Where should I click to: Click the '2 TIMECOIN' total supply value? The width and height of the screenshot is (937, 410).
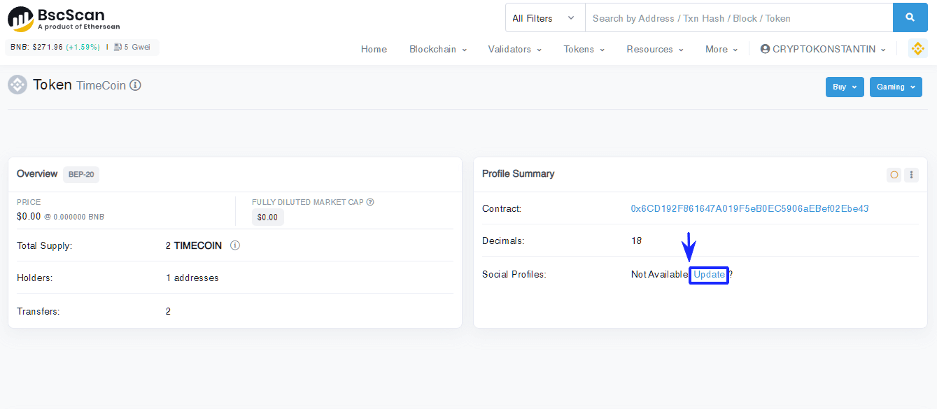(194, 246)
